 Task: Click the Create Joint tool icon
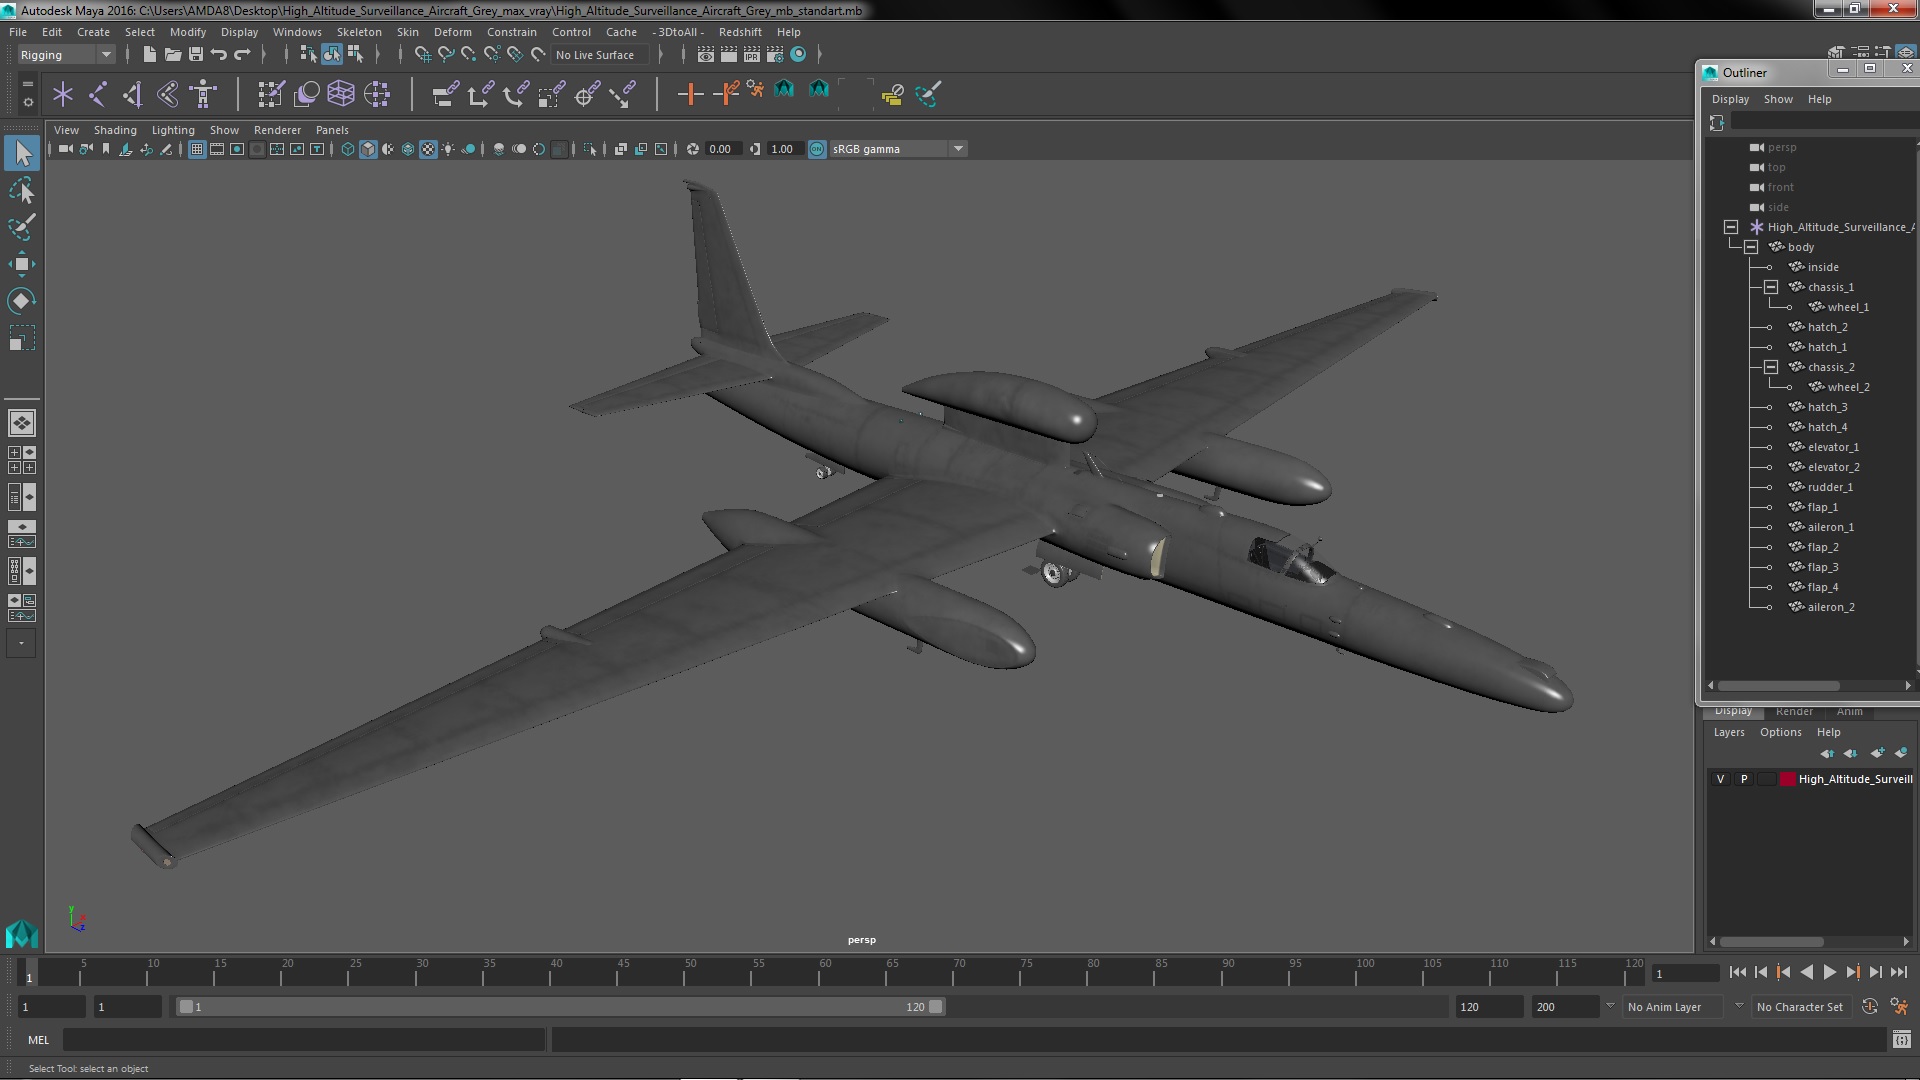tap(98, 94)
